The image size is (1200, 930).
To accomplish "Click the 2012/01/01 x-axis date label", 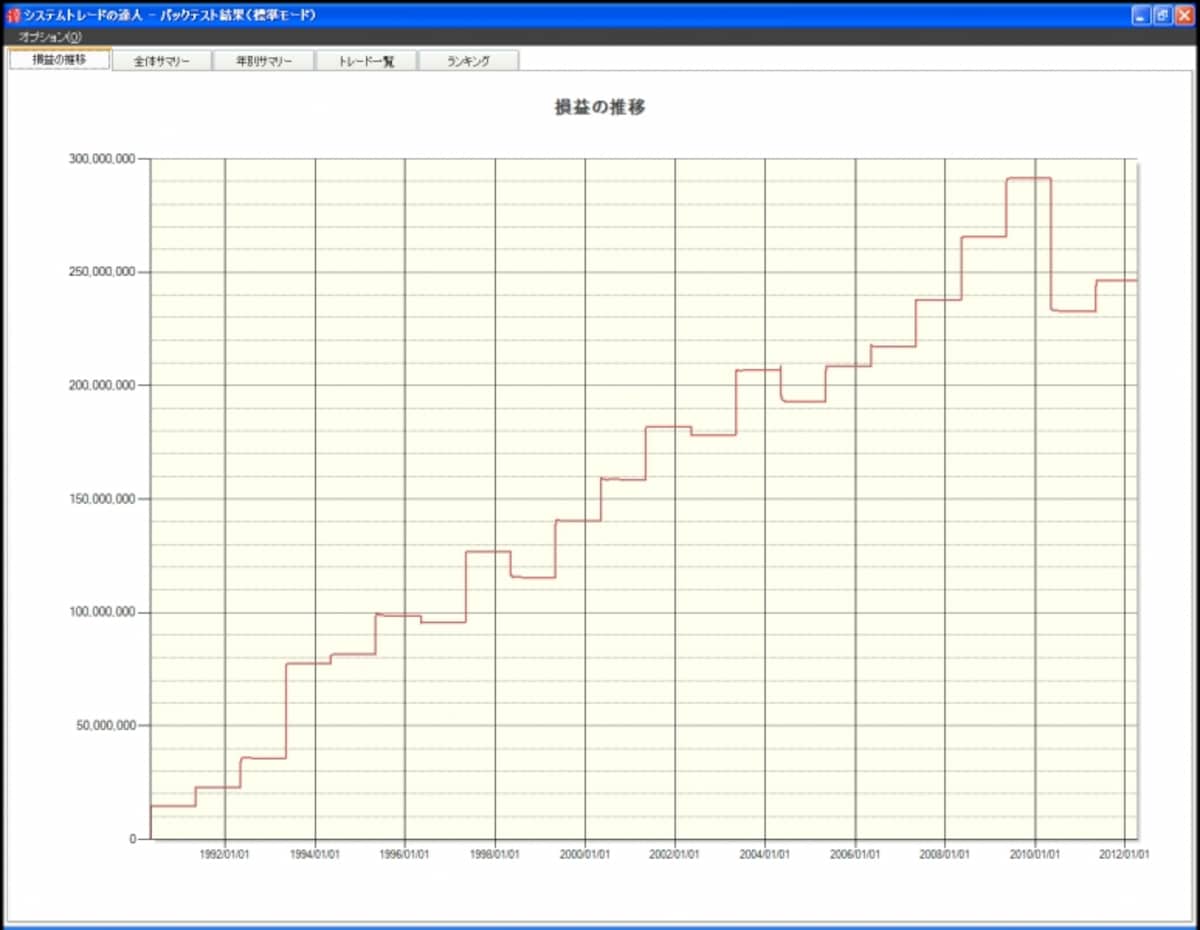I will pyautogui.click(x=1125, y=855).
